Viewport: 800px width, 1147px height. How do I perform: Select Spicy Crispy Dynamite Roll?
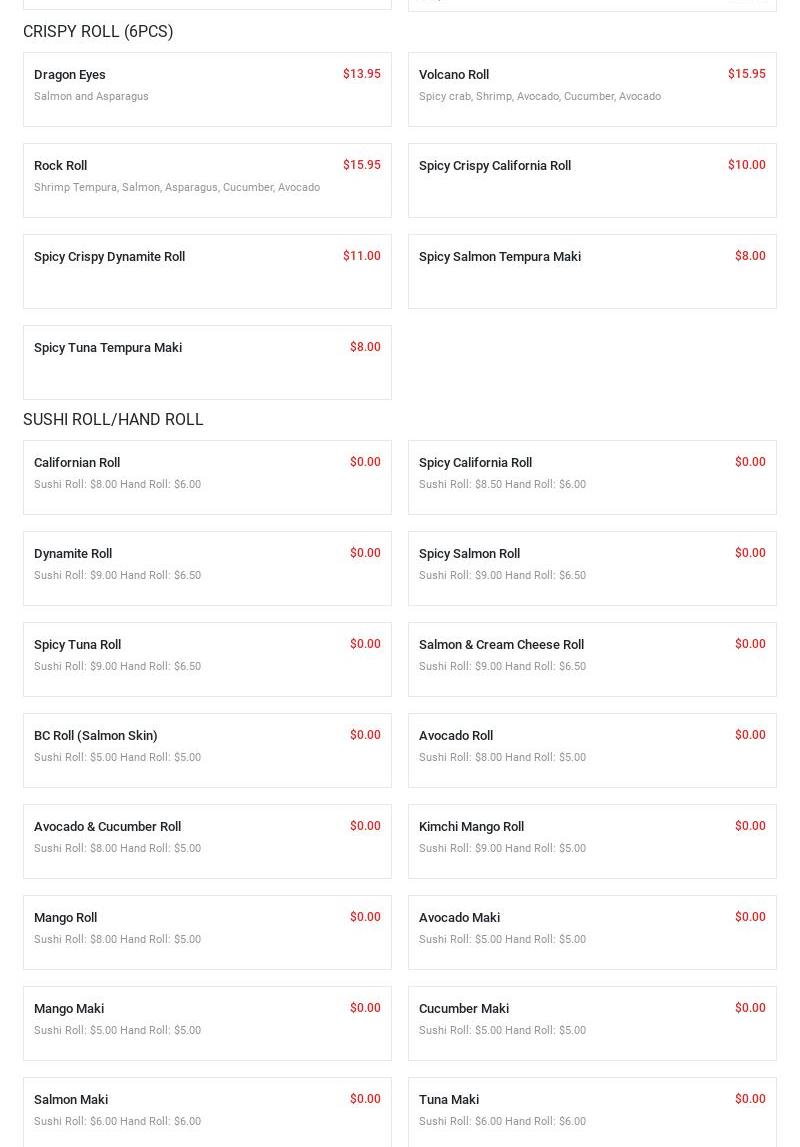[x=110, y=257]
